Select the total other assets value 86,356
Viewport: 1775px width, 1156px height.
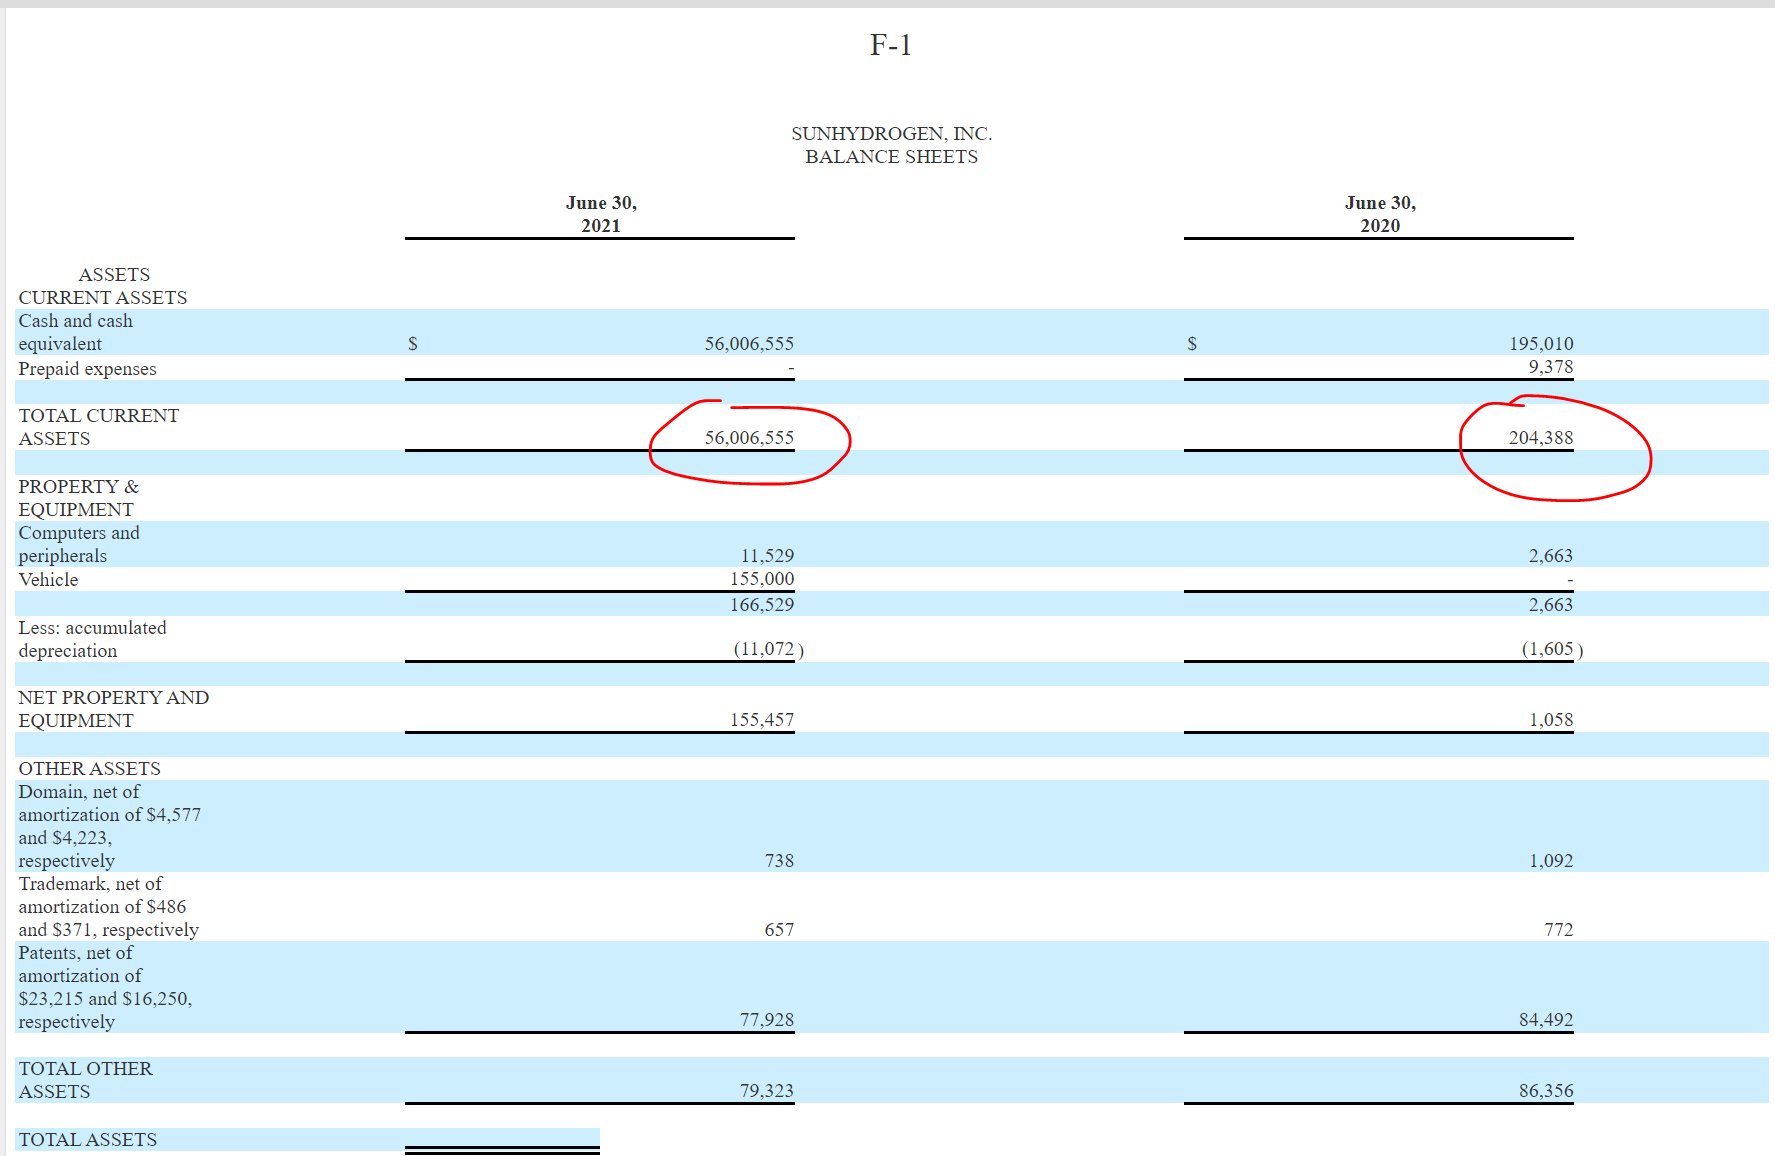click(1546, 1090)
